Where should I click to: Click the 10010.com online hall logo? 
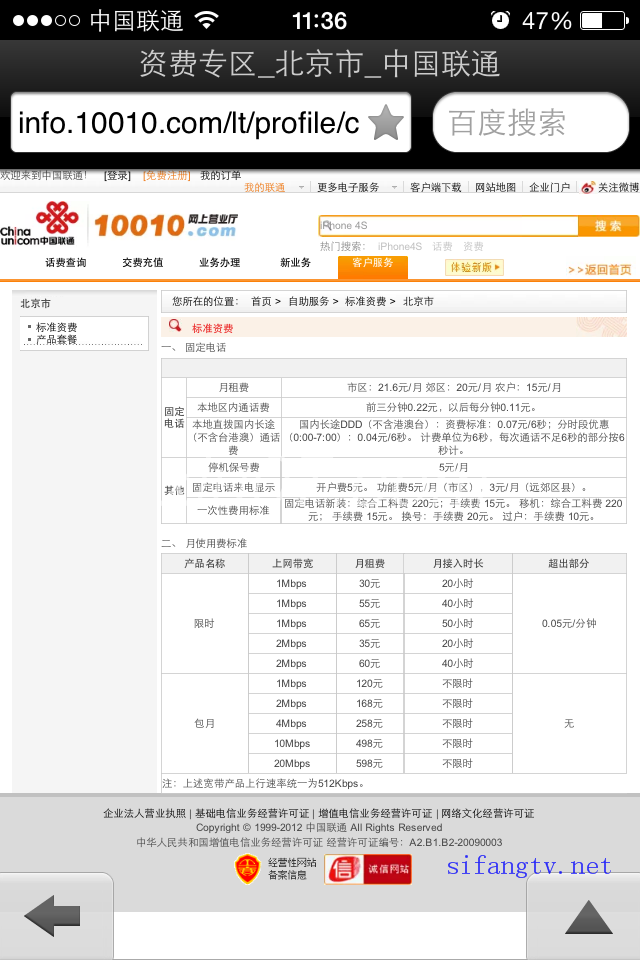pos(165,225)
